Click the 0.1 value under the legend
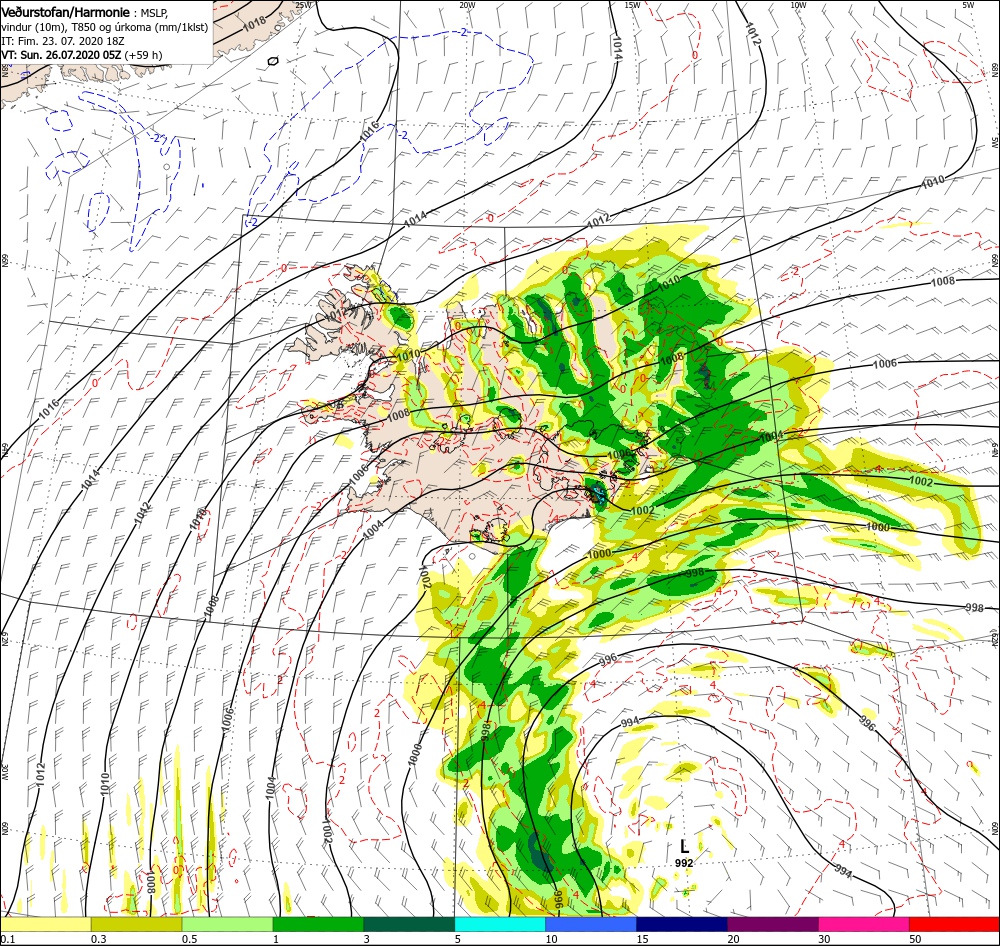 coord(7,939)
